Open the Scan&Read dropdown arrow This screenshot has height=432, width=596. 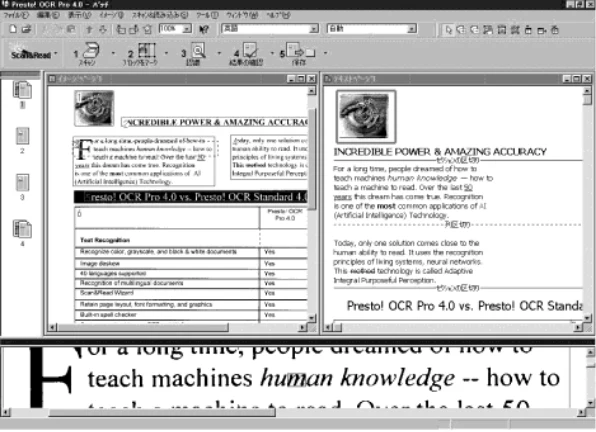point(56,53)
